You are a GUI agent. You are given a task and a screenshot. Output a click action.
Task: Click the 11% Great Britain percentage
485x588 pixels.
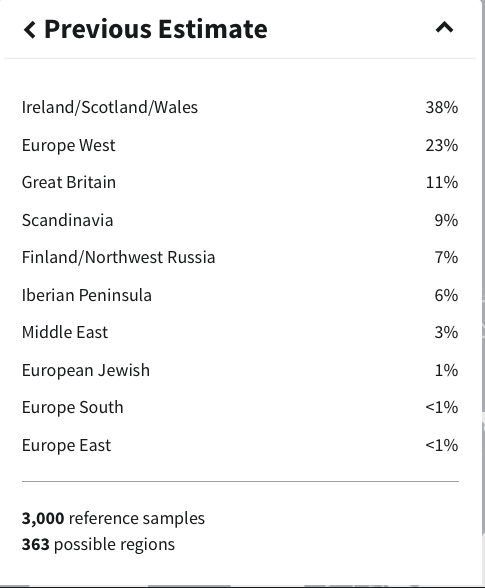[x=442, y=183]
